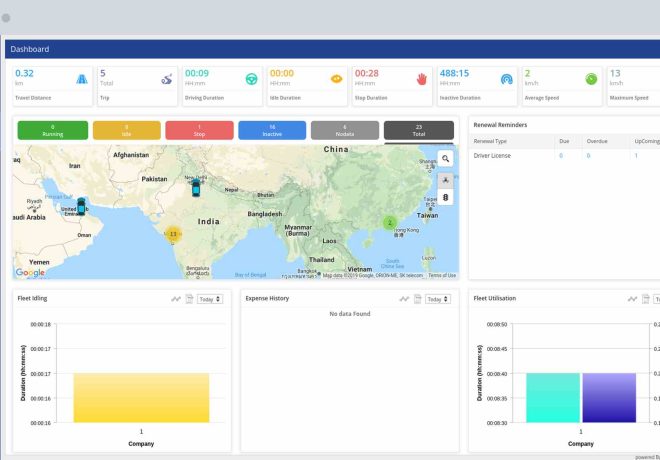
Task: Click the traffic light icon on map
Action: 446,197
